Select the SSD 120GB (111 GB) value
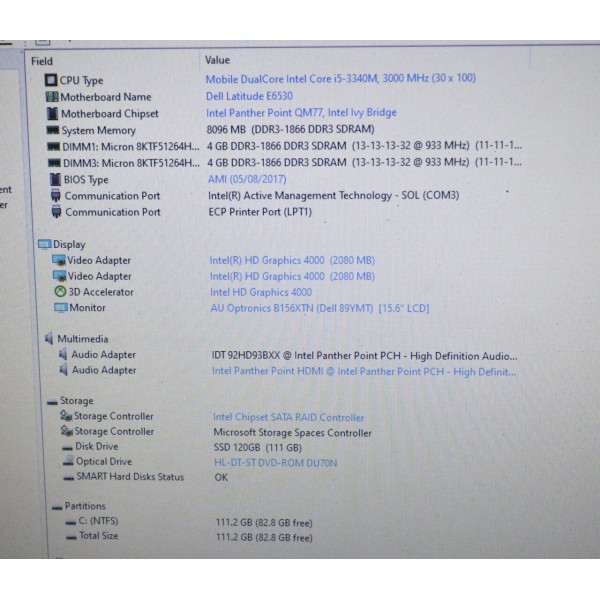Viewport: 600px width, 600px height. point(258,448)
